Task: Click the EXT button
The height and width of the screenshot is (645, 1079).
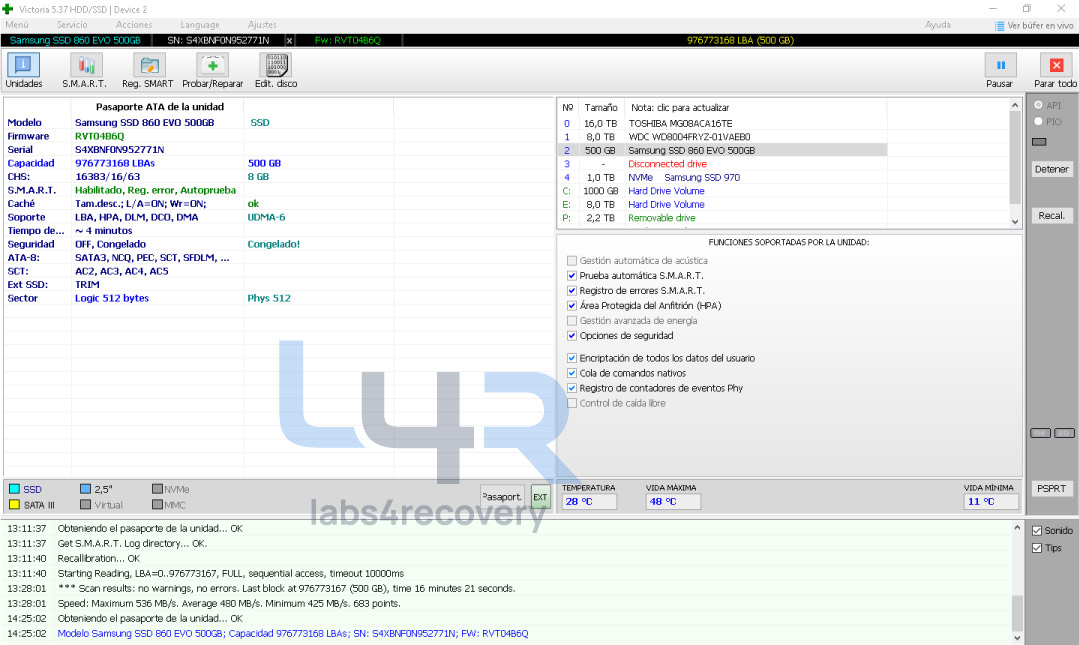Action: (540, 497)
